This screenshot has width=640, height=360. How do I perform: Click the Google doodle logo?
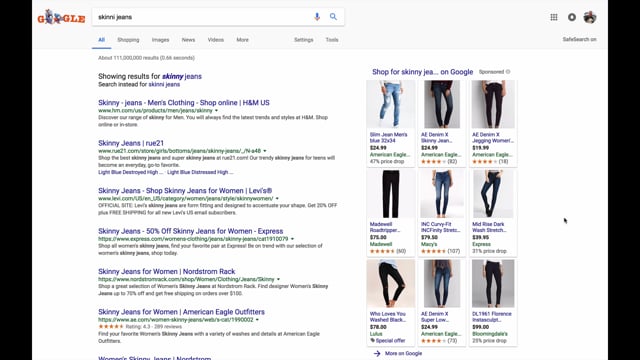pos(61,17)
